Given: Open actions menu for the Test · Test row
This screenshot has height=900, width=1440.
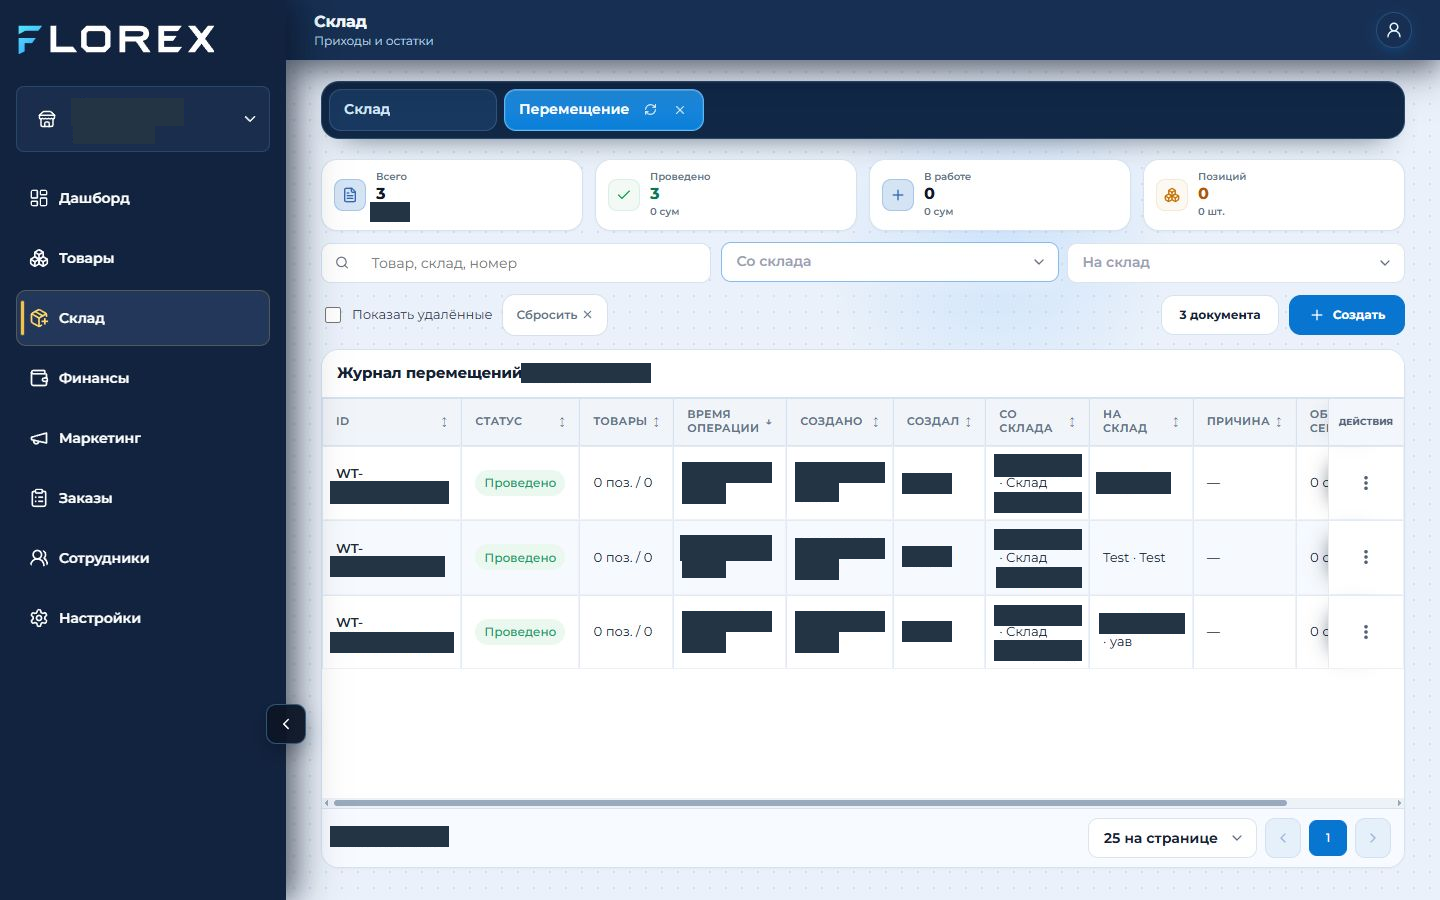Looking at the screenshot, I should click(x=1365, y=557).
